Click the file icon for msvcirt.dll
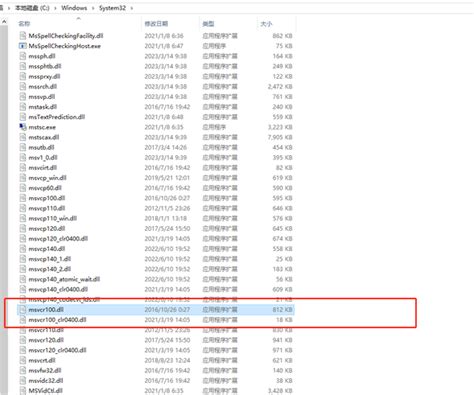 coord(22,168)
